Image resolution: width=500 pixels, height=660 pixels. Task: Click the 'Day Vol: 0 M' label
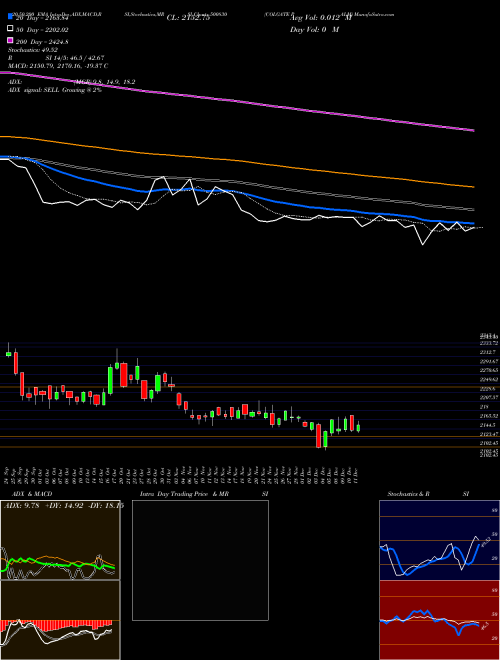point(314,29)
